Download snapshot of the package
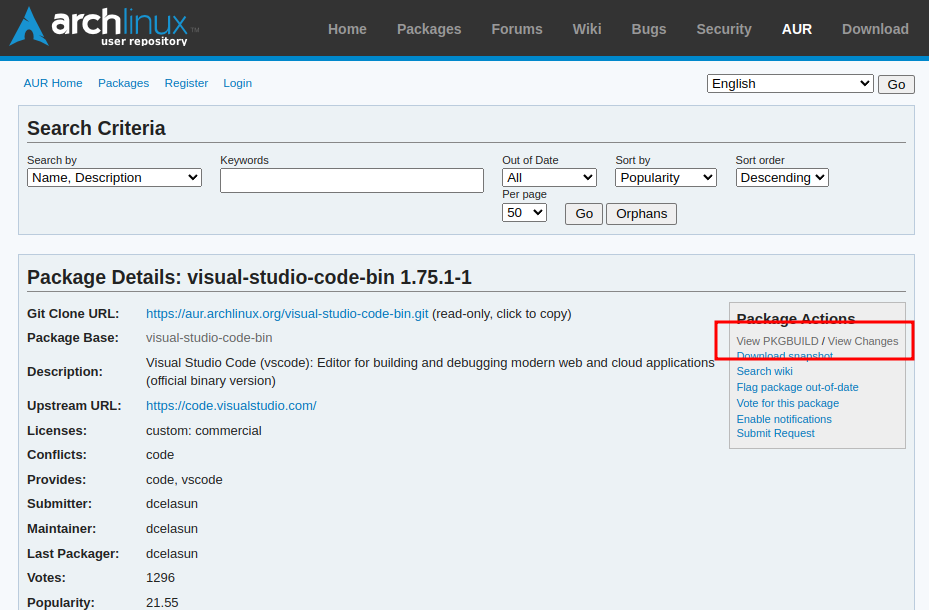 point(784,355)
